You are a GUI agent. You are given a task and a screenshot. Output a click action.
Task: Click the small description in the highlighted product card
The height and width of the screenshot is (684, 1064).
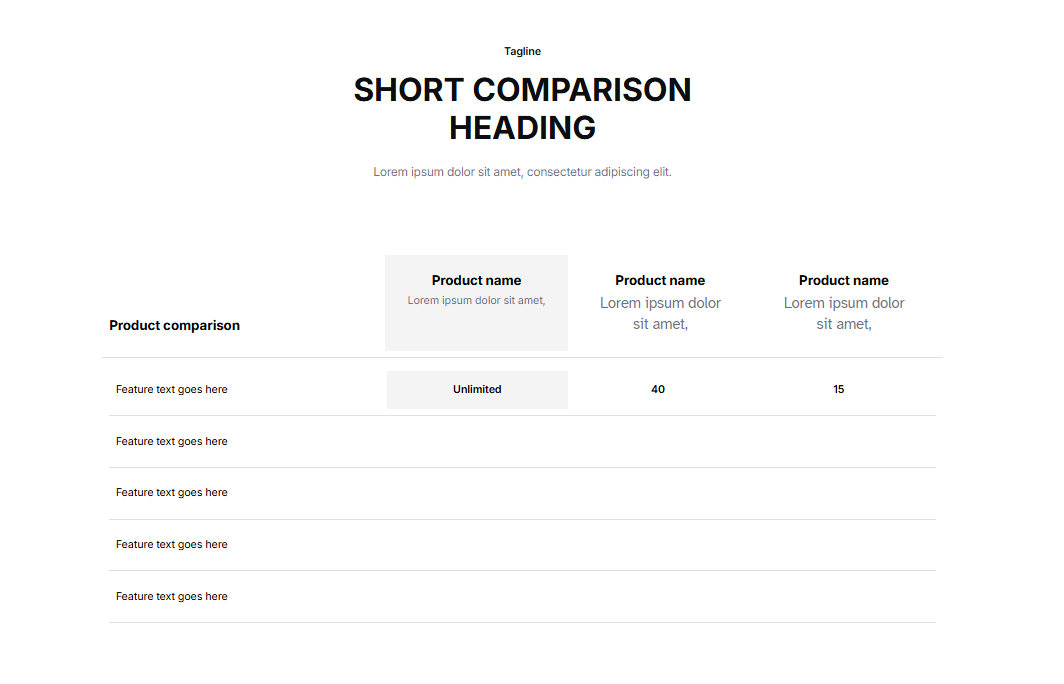pos(476,300)
